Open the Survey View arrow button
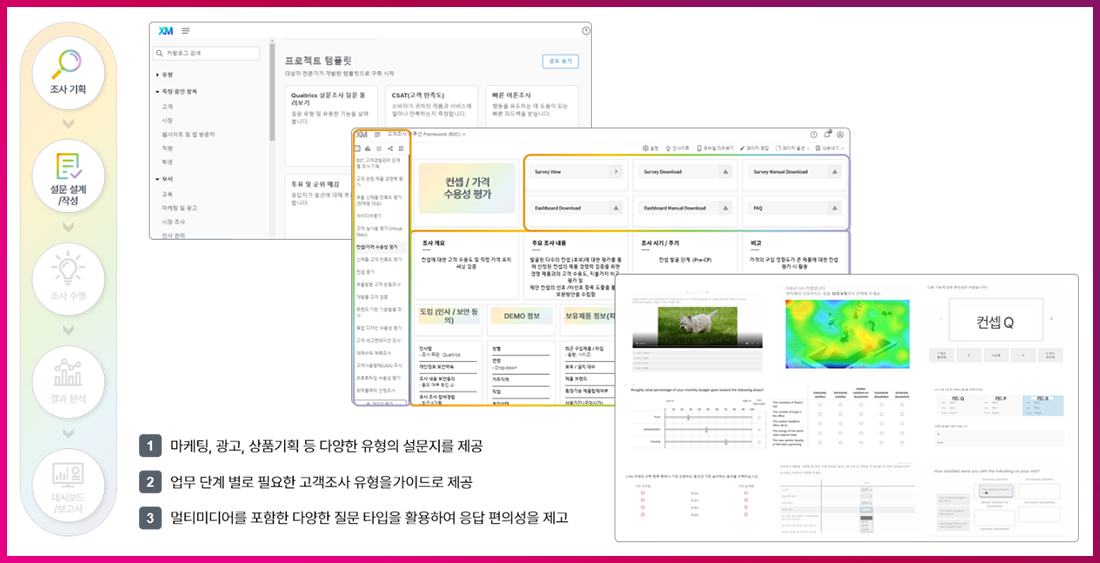 point(615,172)
